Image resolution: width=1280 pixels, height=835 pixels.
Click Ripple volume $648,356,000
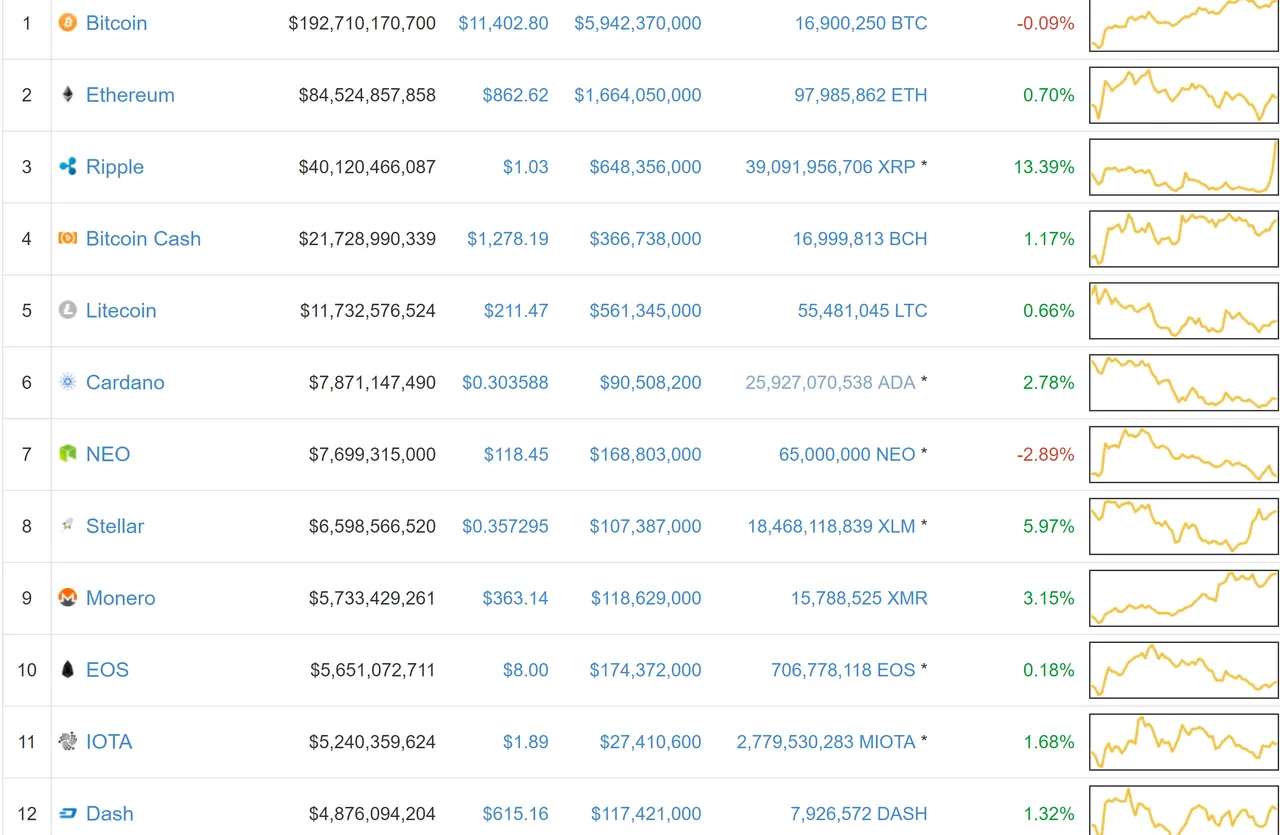tap(646, 167)
